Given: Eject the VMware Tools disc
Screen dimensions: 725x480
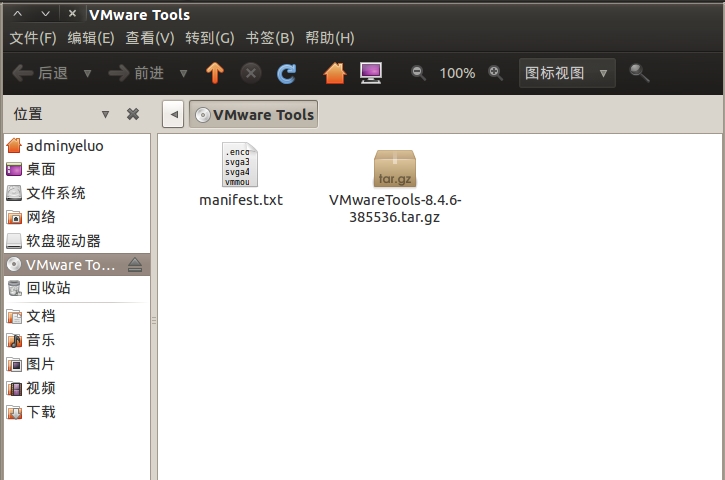Looking at the screenshot, I should point(135,265).
